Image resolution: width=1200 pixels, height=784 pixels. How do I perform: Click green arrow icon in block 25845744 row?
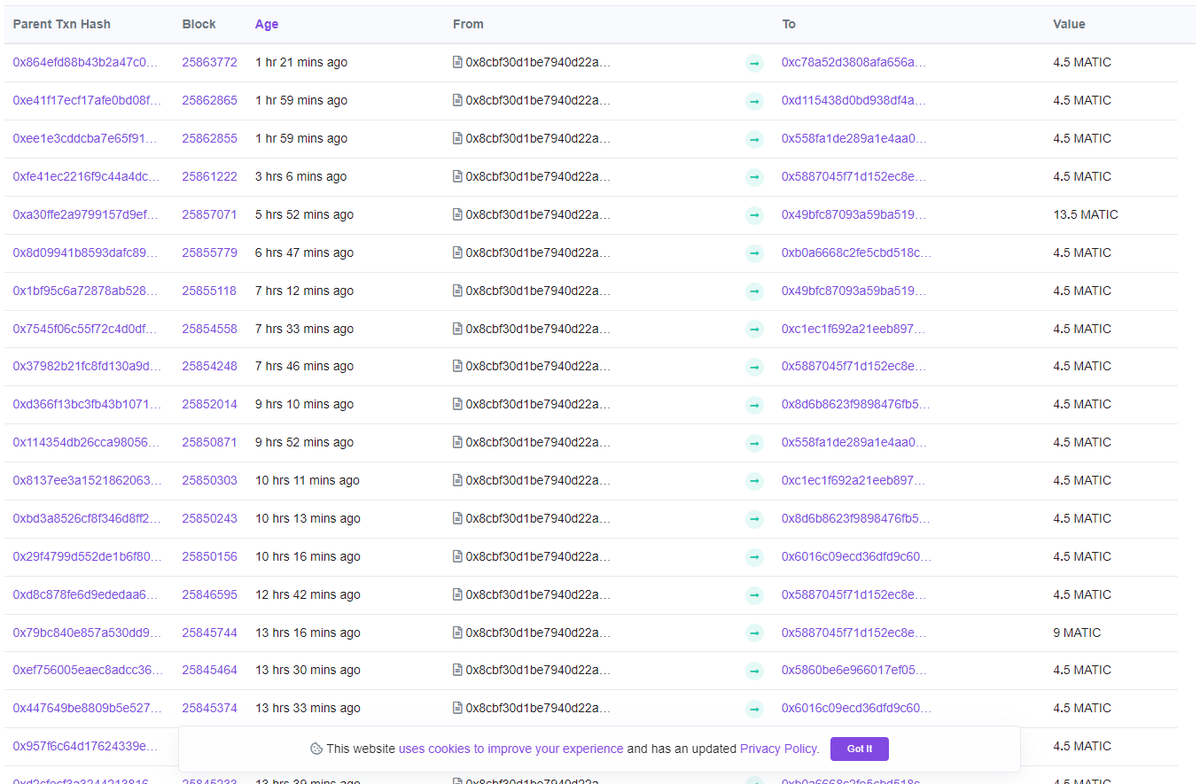(x=755, y=633)
